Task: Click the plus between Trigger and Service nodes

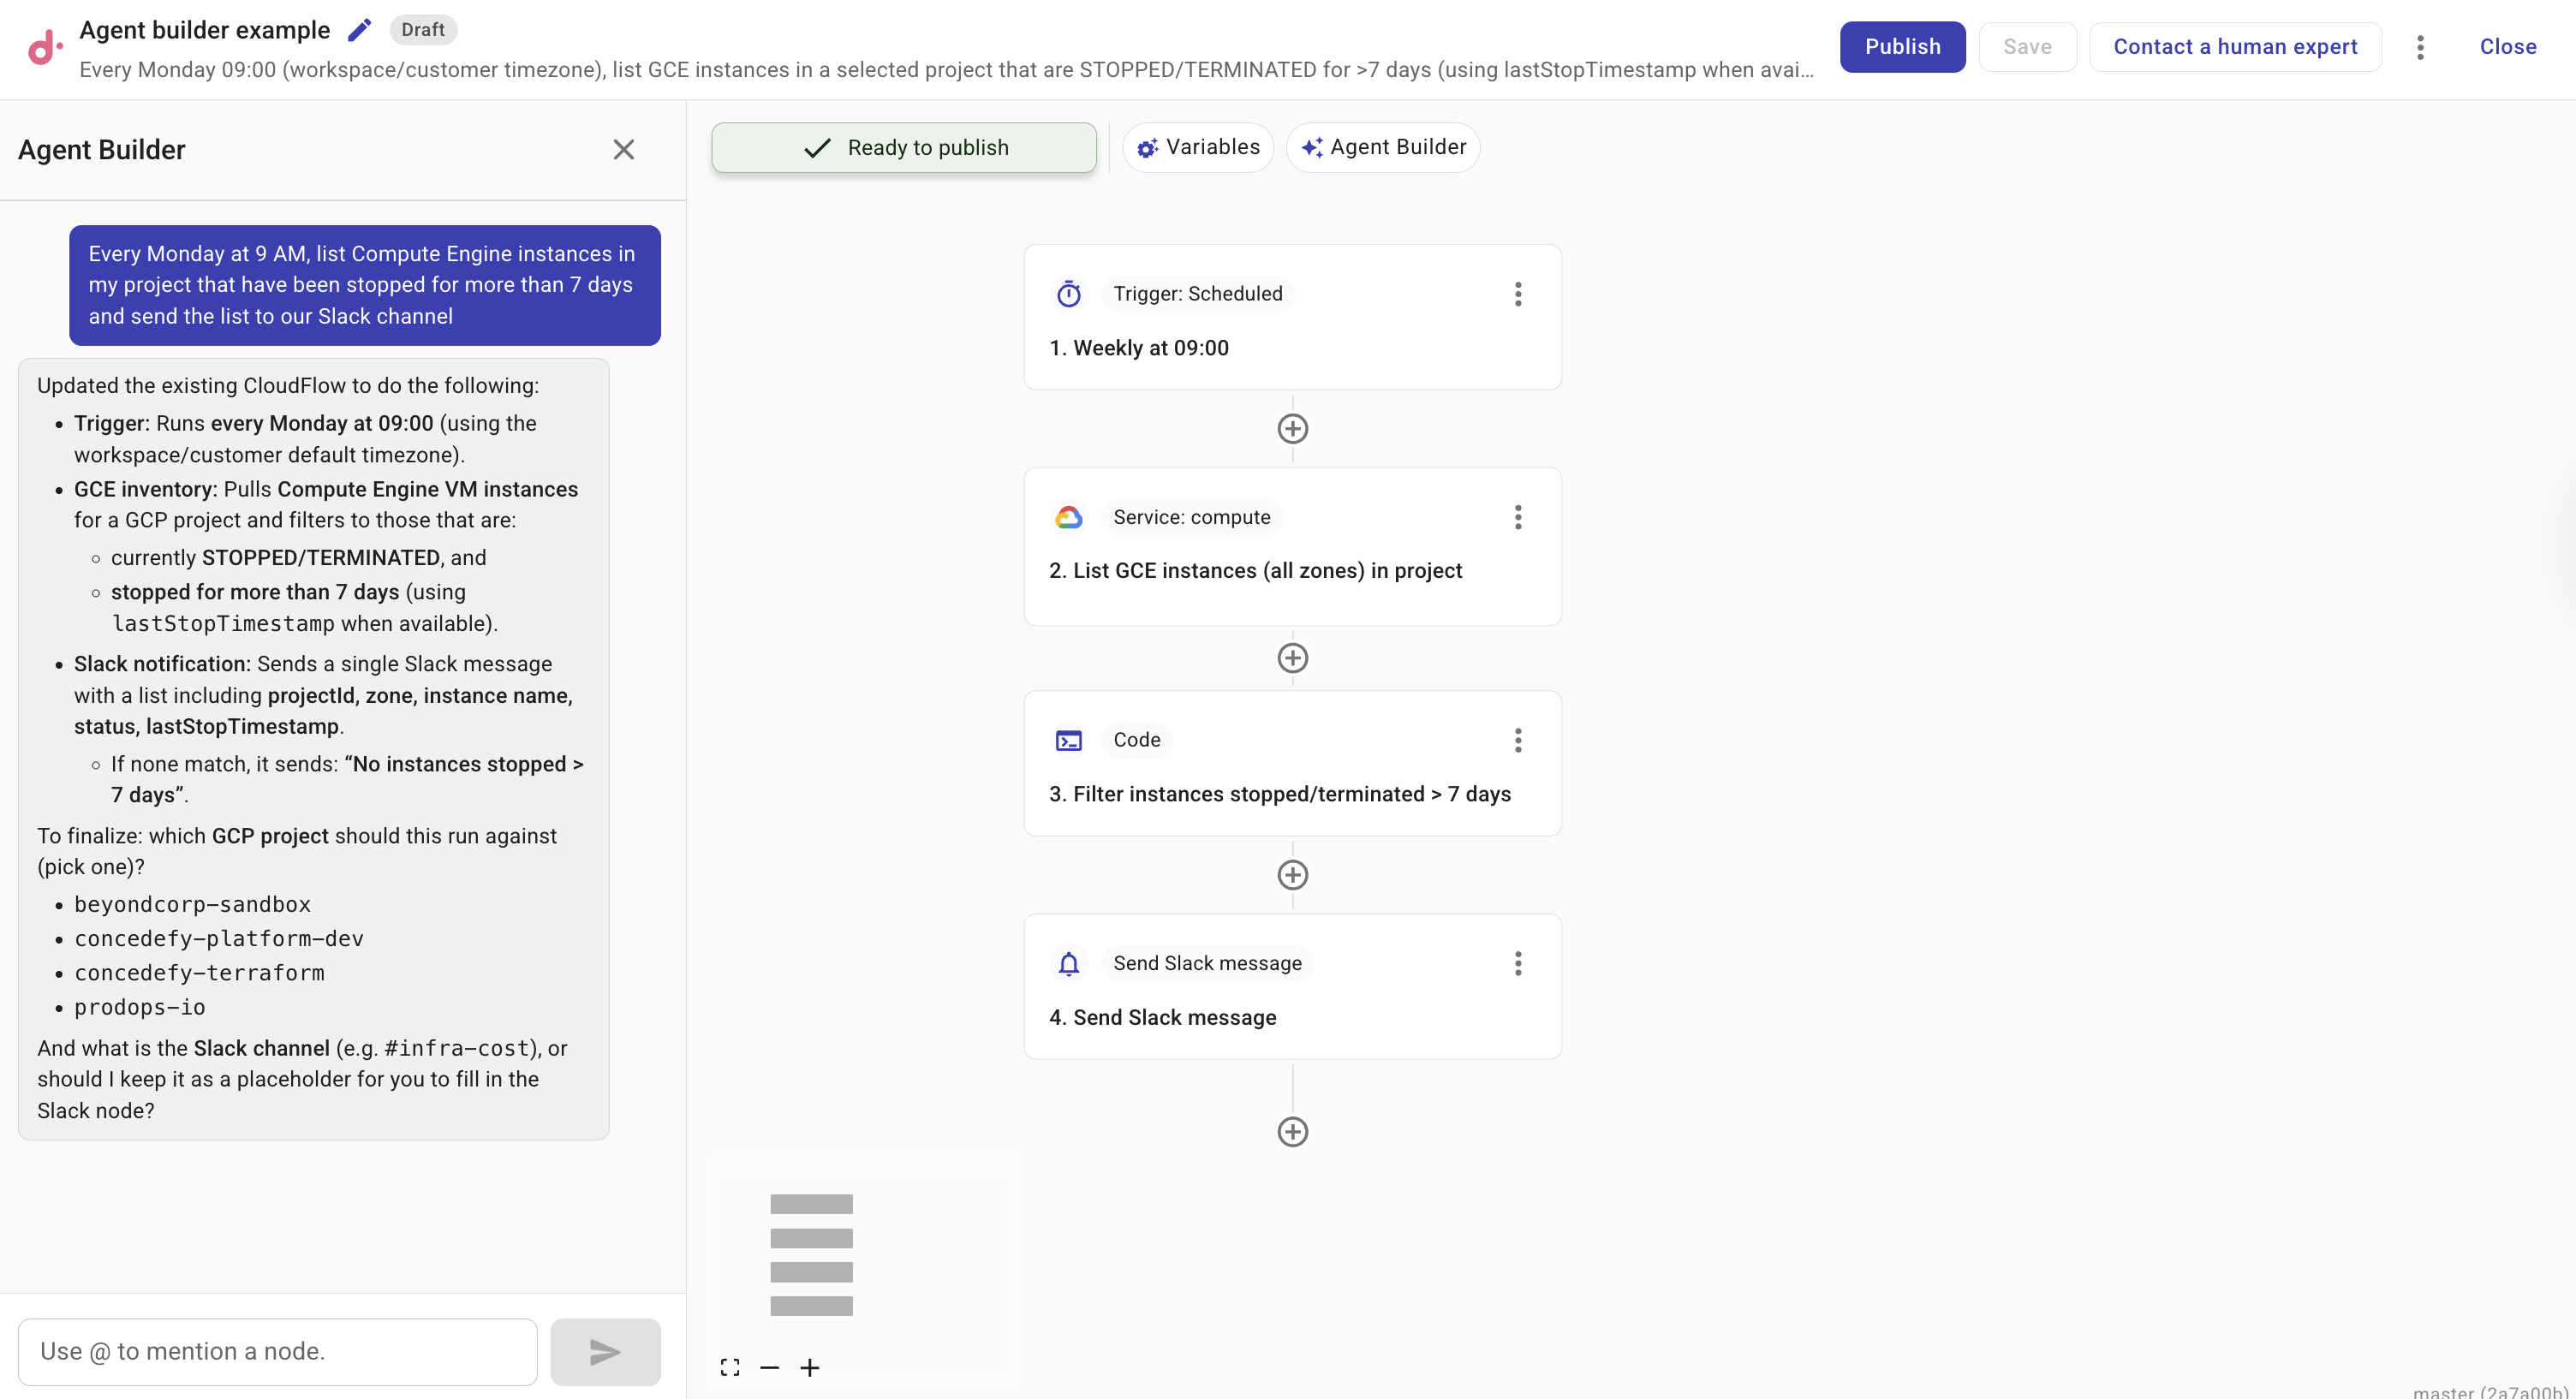Action: [x=1292, y=428]
